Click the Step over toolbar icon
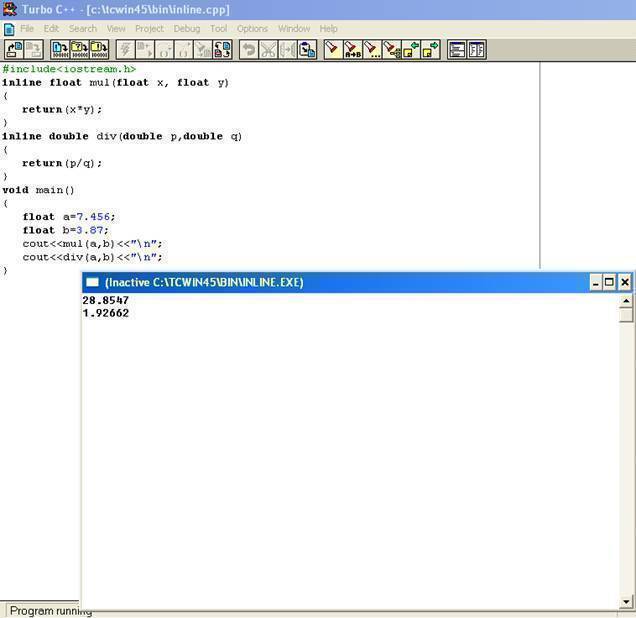 coord(144,50)
